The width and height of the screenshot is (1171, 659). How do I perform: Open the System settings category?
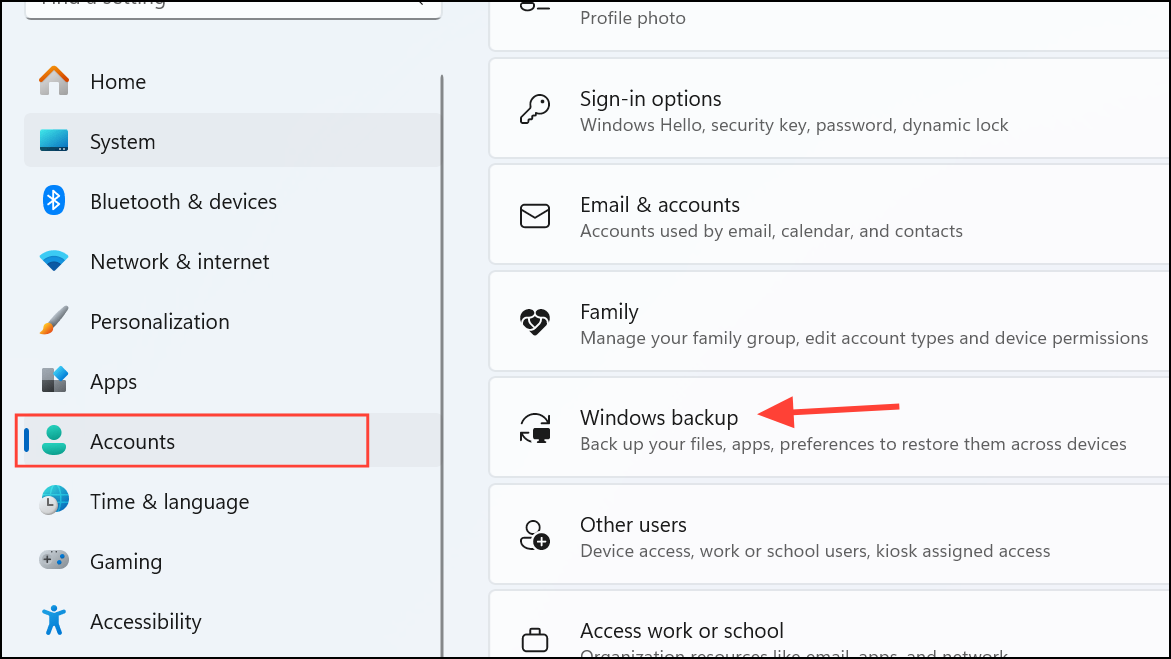[x=122, y=142]
